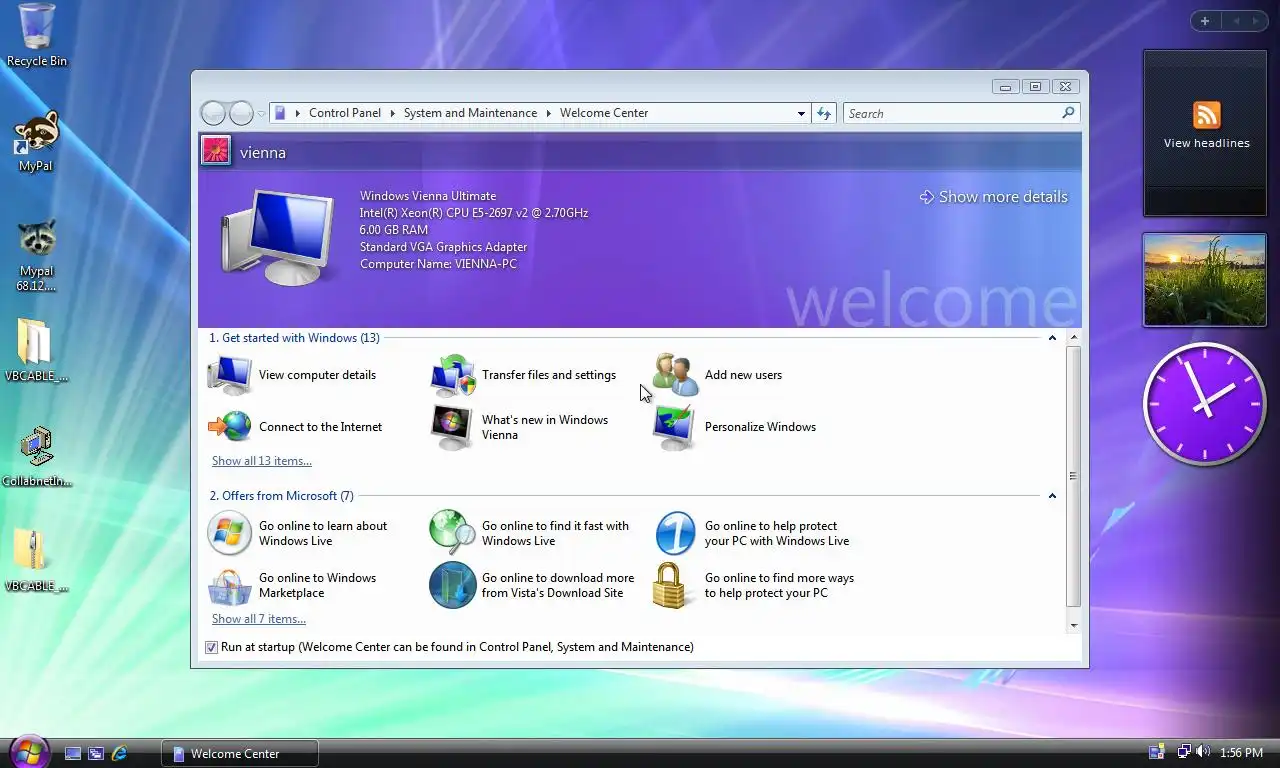Expand the arrow after System and Maintenance
This screenshot has width=1280, height=768.
(548, 113)
